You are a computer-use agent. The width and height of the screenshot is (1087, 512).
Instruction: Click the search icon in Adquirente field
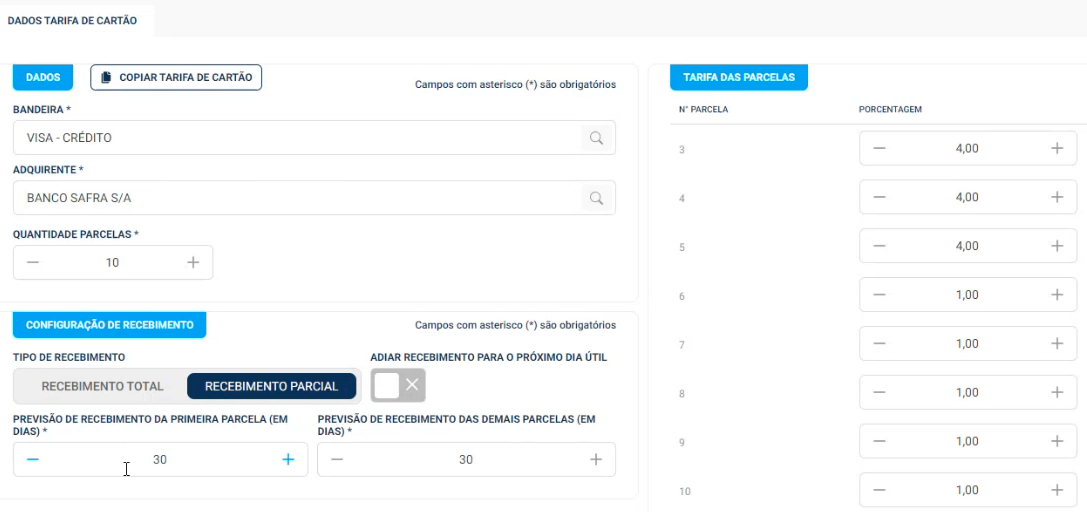(x=596, y=198)
